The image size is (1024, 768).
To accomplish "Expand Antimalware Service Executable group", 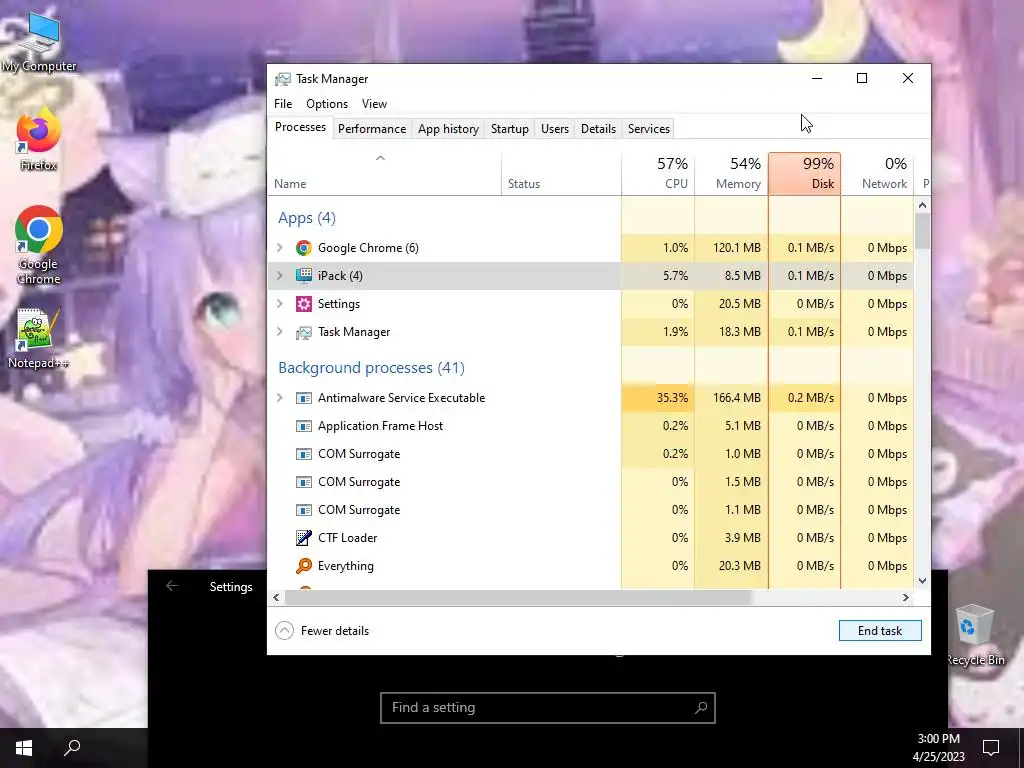I will pyautogui.click(x=280, y=398).
